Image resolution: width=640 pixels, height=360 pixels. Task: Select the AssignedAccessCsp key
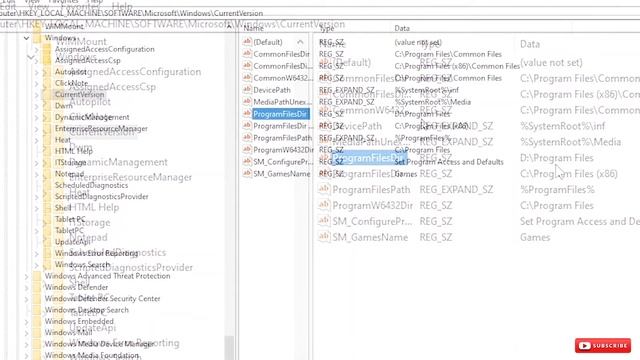point(88,60)
